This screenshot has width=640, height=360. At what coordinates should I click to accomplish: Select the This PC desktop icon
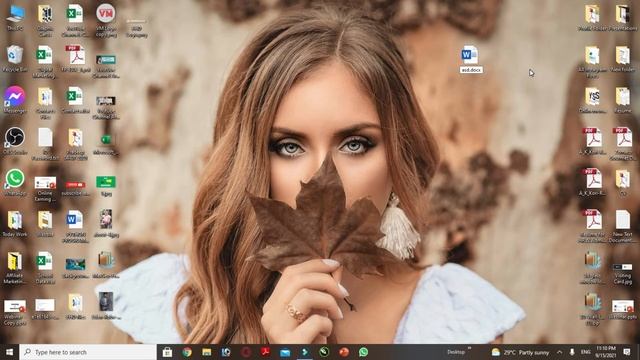15,18
